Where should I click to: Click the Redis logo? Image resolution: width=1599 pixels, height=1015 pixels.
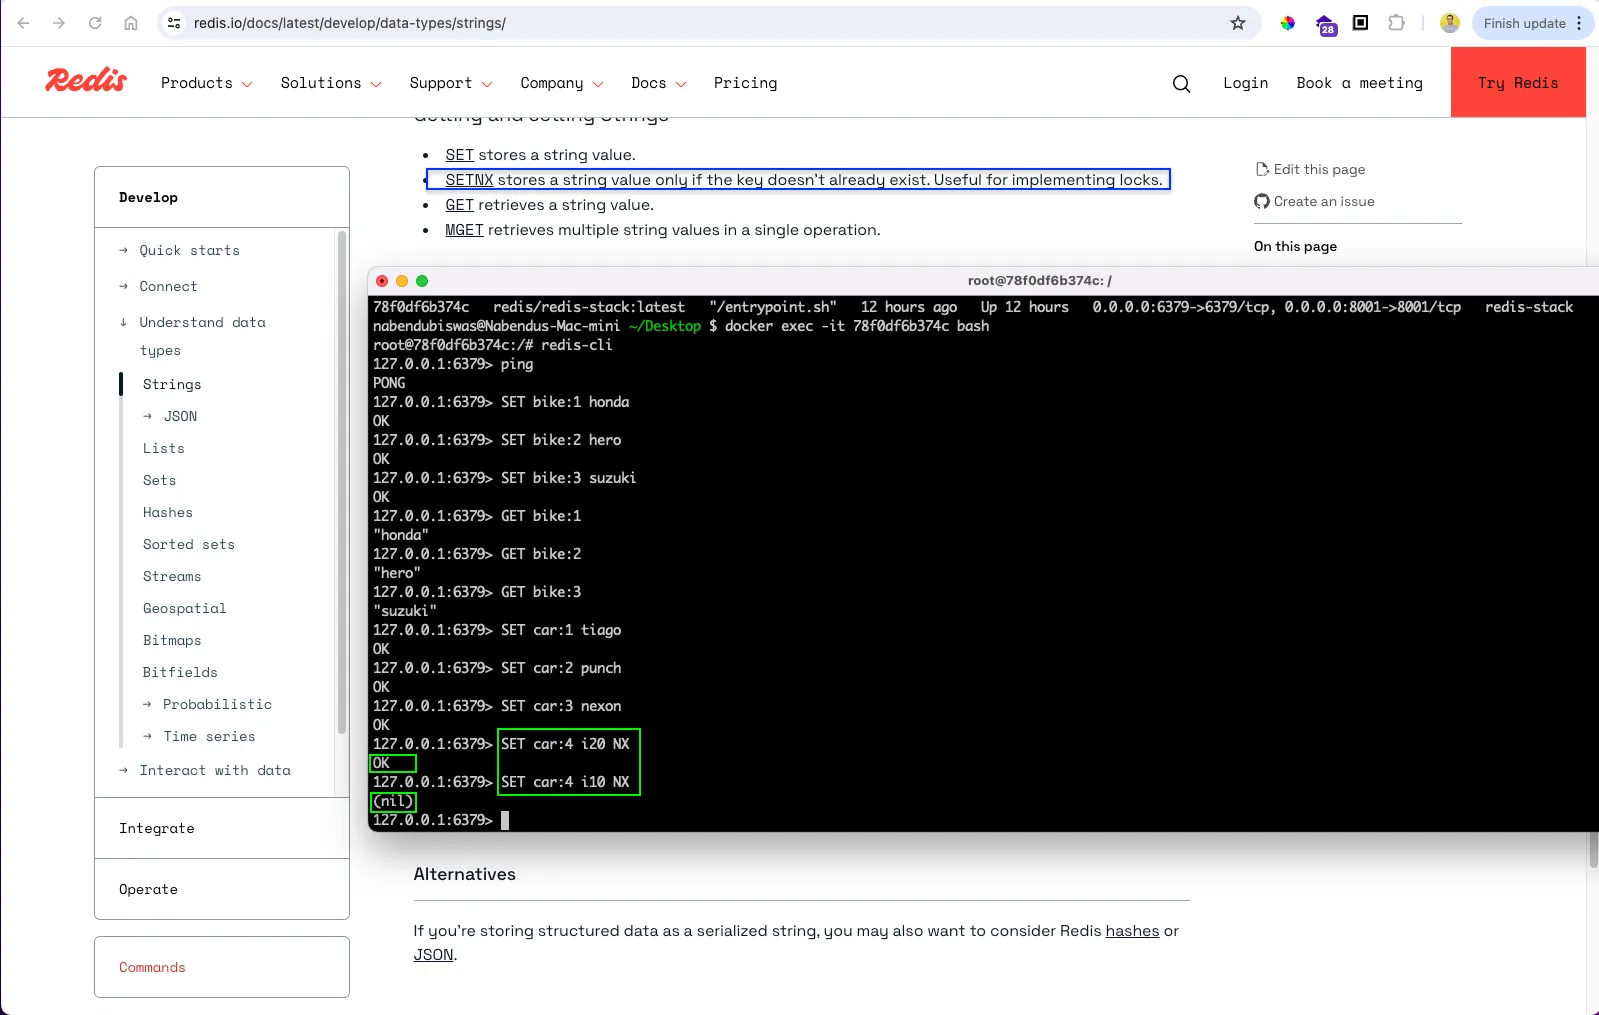pos(86,81)
